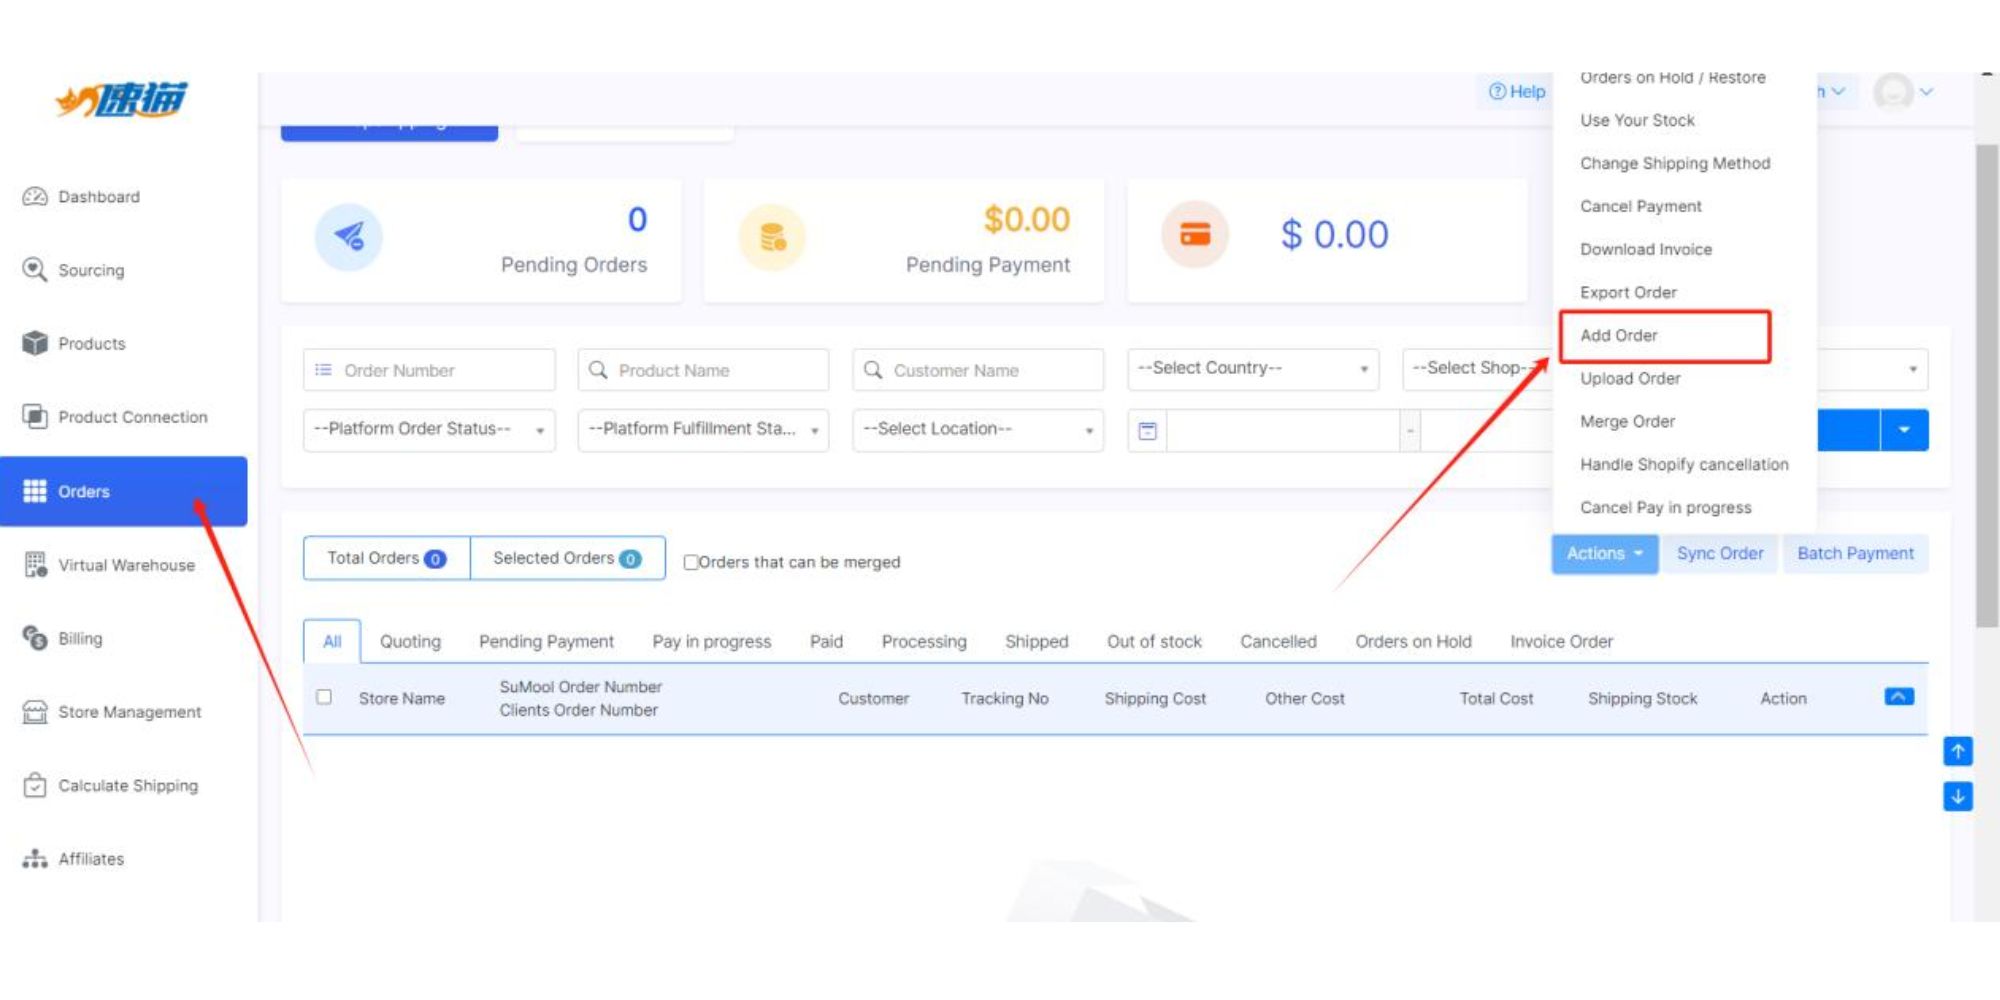This screenshot has height=1000, width=2000.
Task: Click the Dashboard gauge icon in sidebar
Action: coord(35,197)
